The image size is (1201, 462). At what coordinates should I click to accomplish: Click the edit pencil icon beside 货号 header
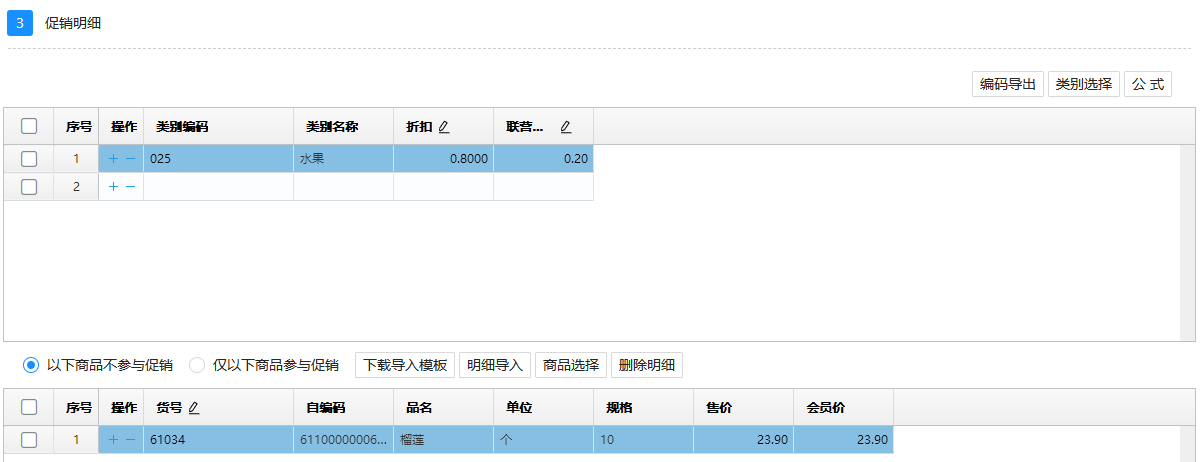(194, 407)
